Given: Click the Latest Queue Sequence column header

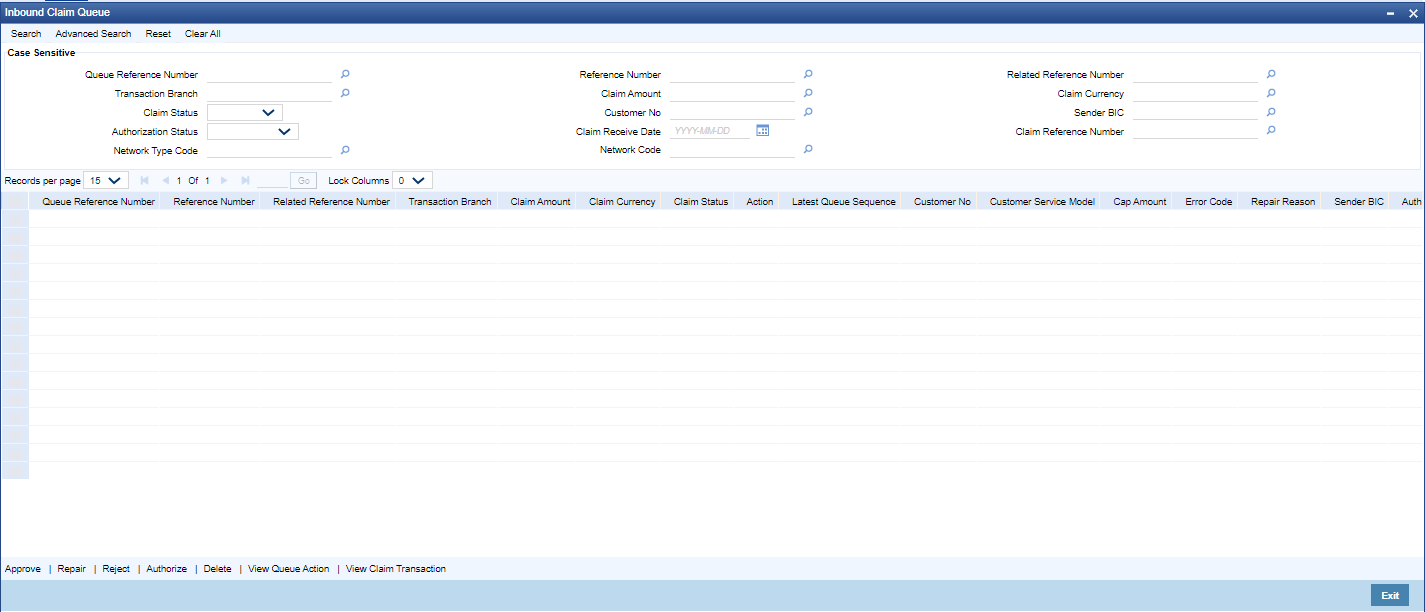Looking at the screenshot, I should [844, 201].
